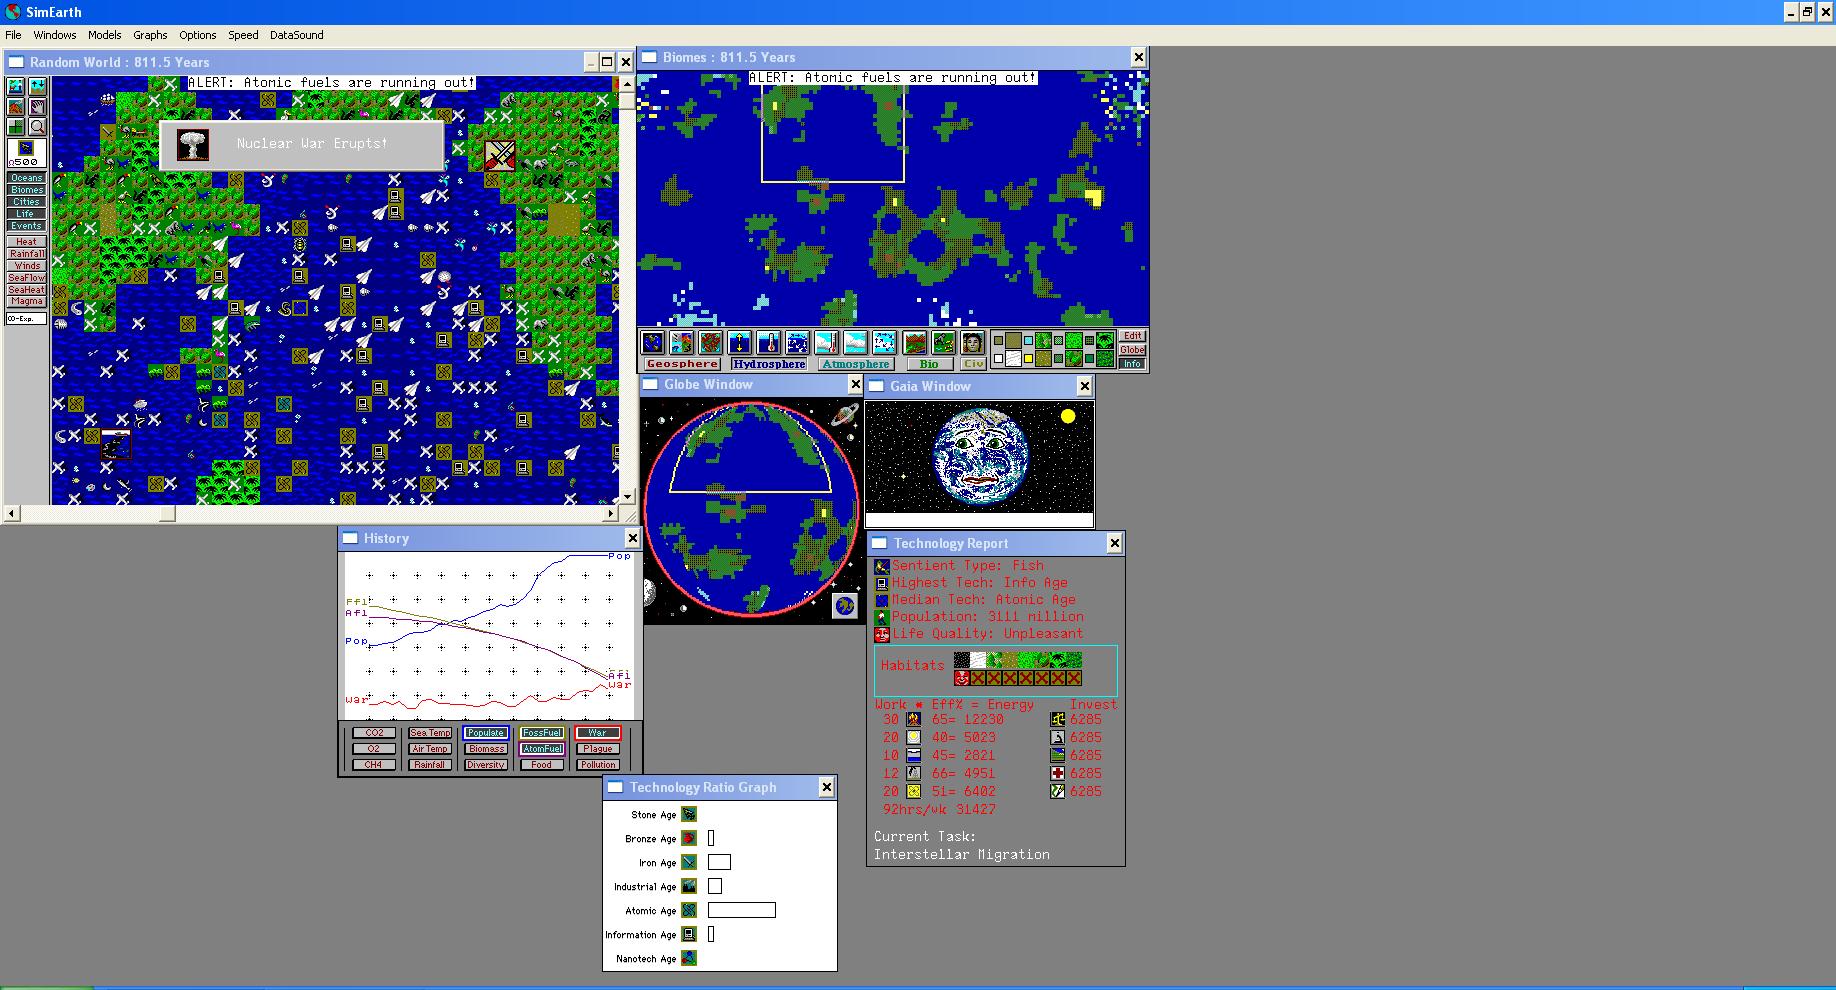Show the air currents icon
This screenshot has width=1836, height=990.
coord(885,343)
